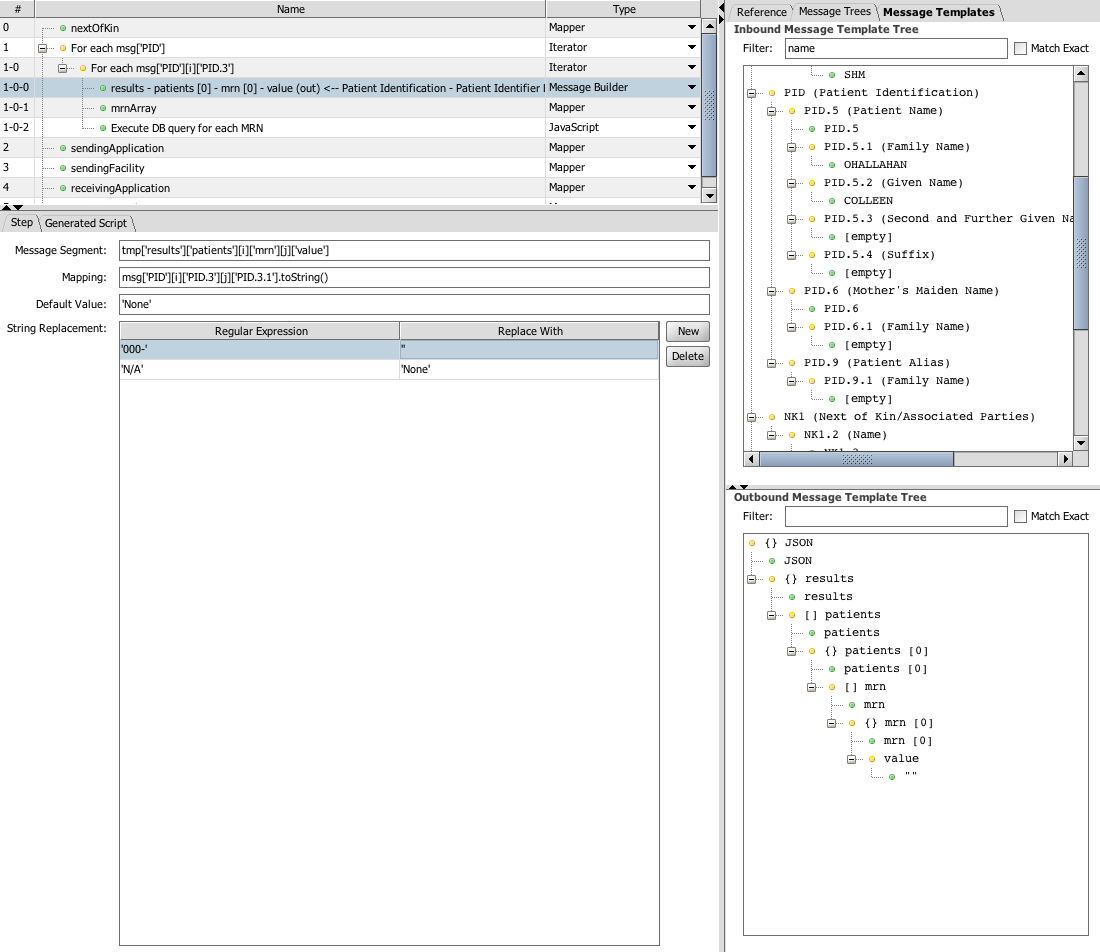Screen dimensions: 1100x952
Task: Collapse the PID.5.1 Family Name node
Action: [x=792, y=147]
